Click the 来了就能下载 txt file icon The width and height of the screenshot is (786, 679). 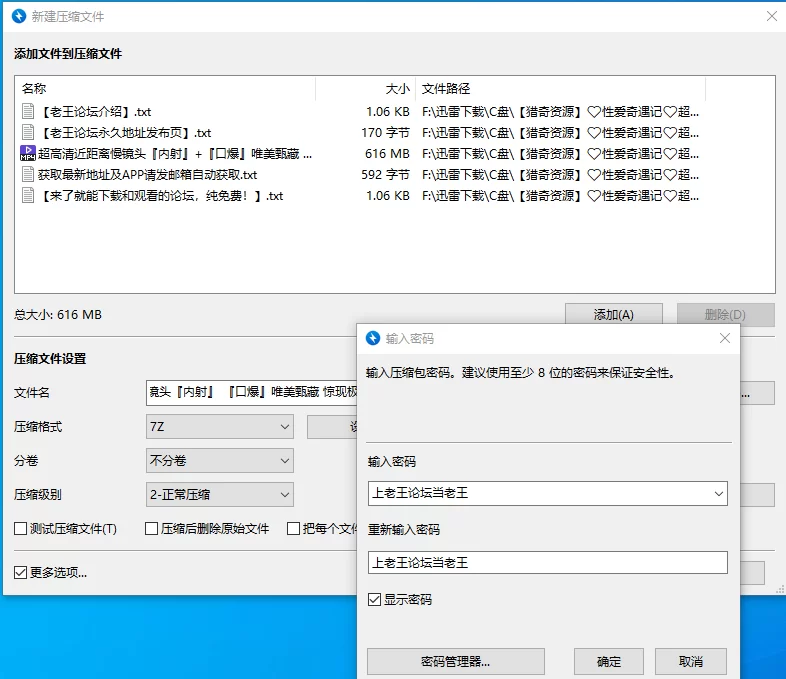pos(28,195)
